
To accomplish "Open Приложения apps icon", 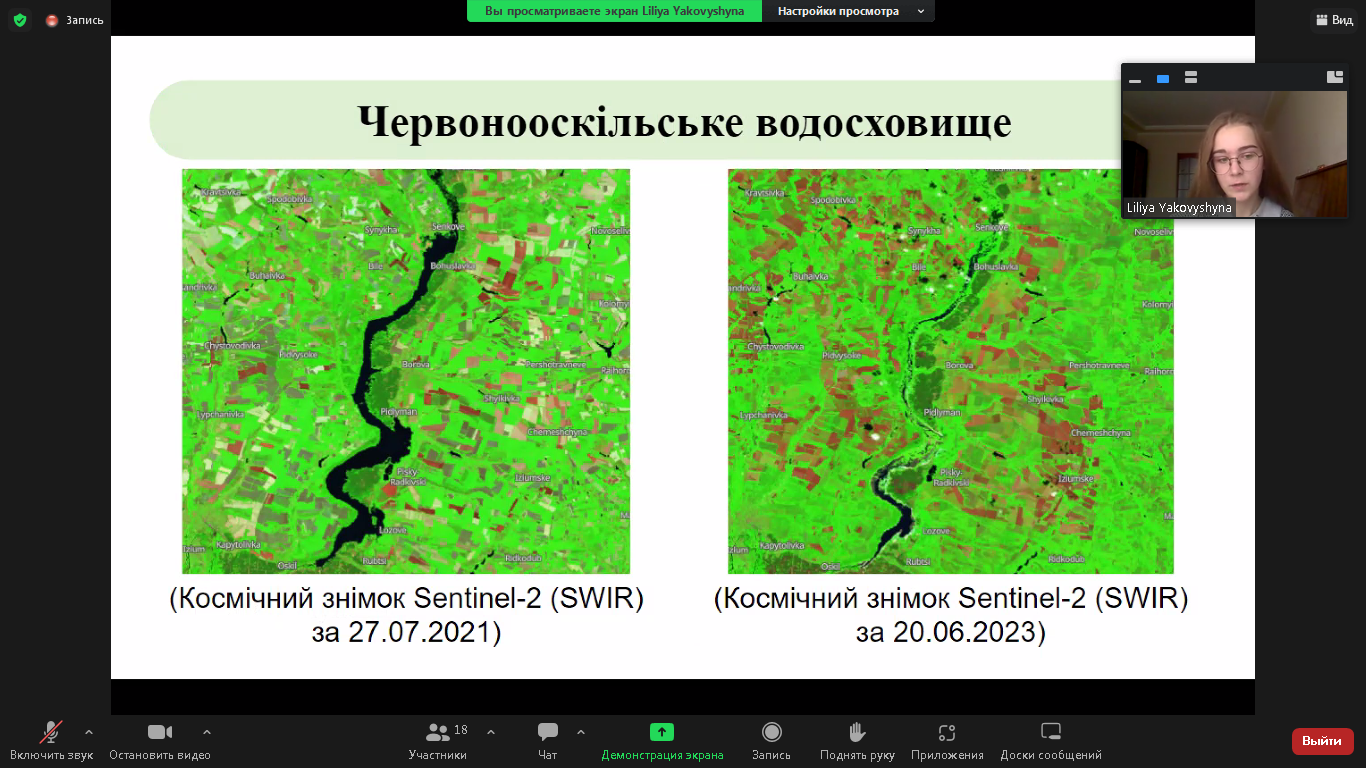I will [947, 733].
